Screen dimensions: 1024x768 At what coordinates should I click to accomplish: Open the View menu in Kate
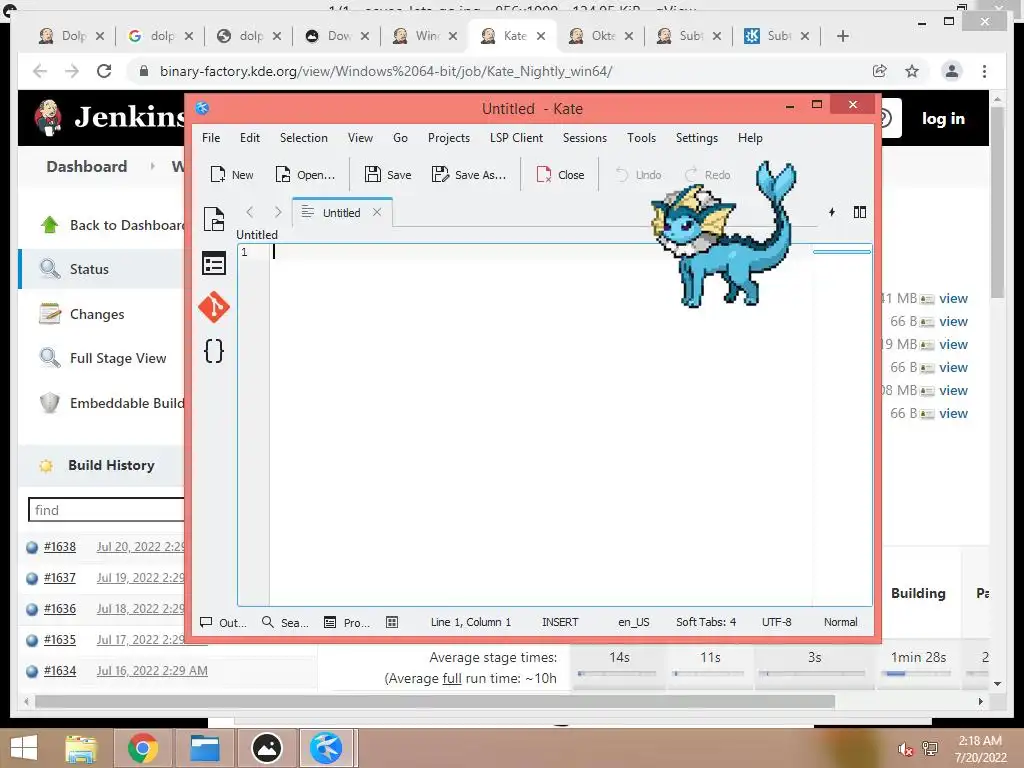coord(360,138)
